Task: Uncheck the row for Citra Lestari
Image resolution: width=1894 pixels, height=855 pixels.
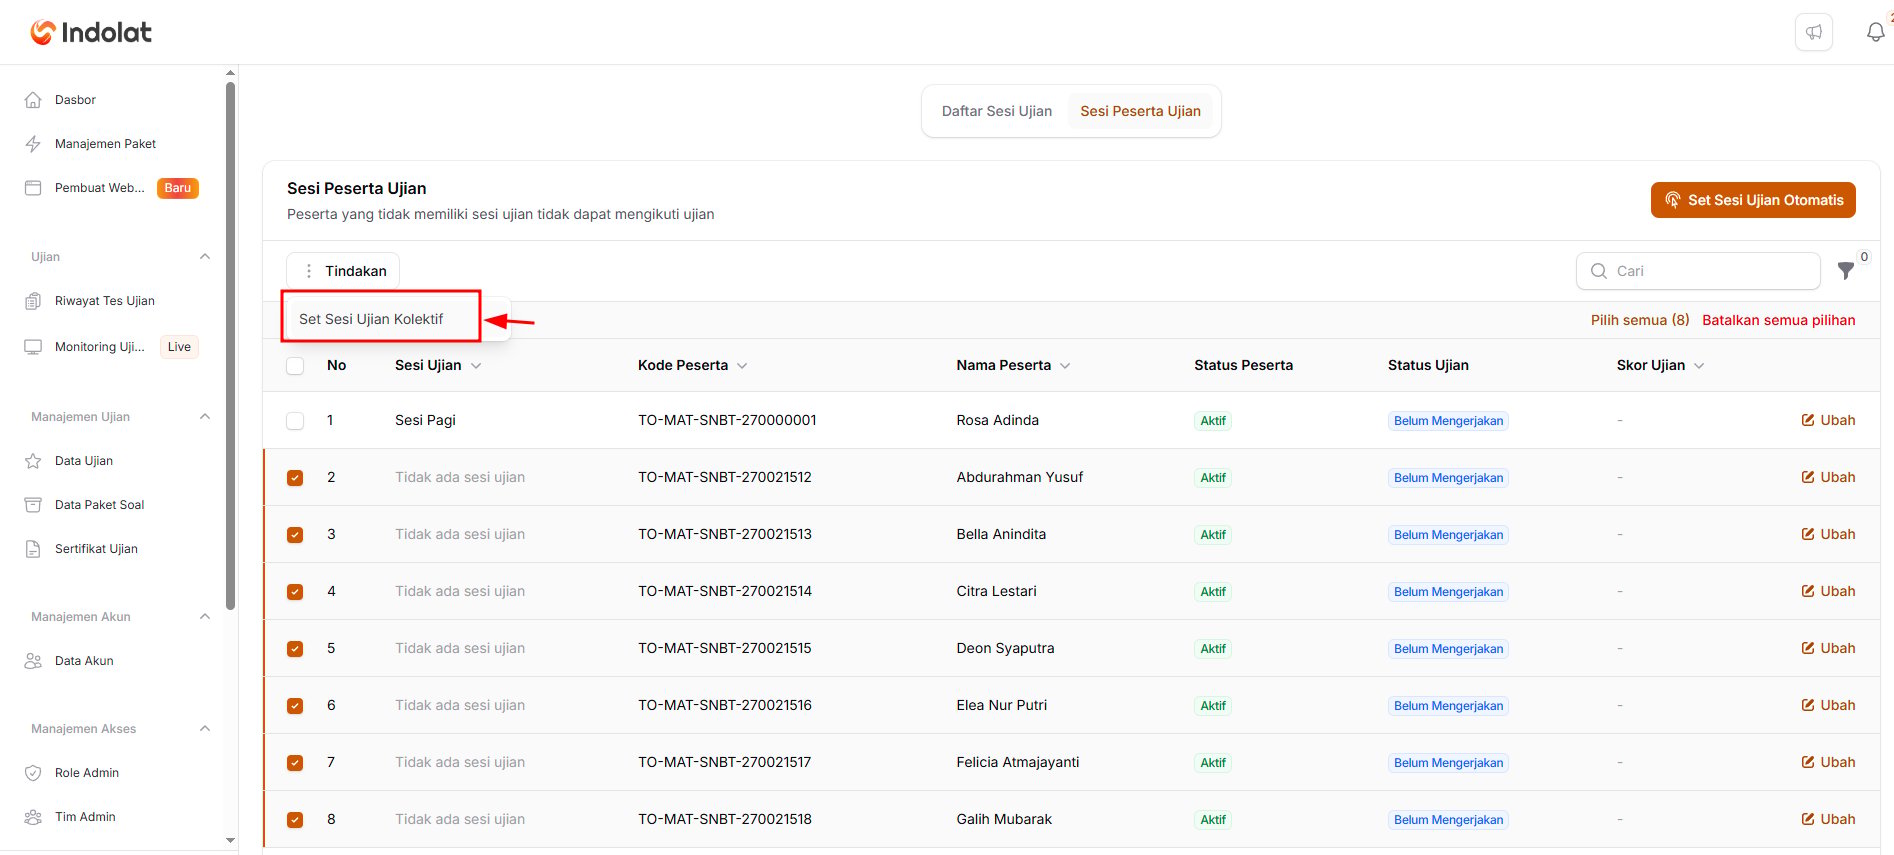Action: click(x=295, y=592)
